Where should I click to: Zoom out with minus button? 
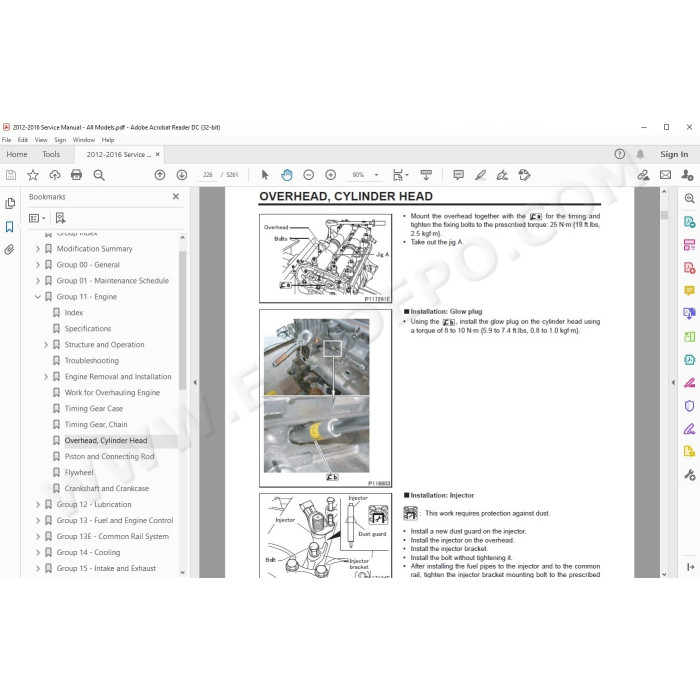[308, 175]
